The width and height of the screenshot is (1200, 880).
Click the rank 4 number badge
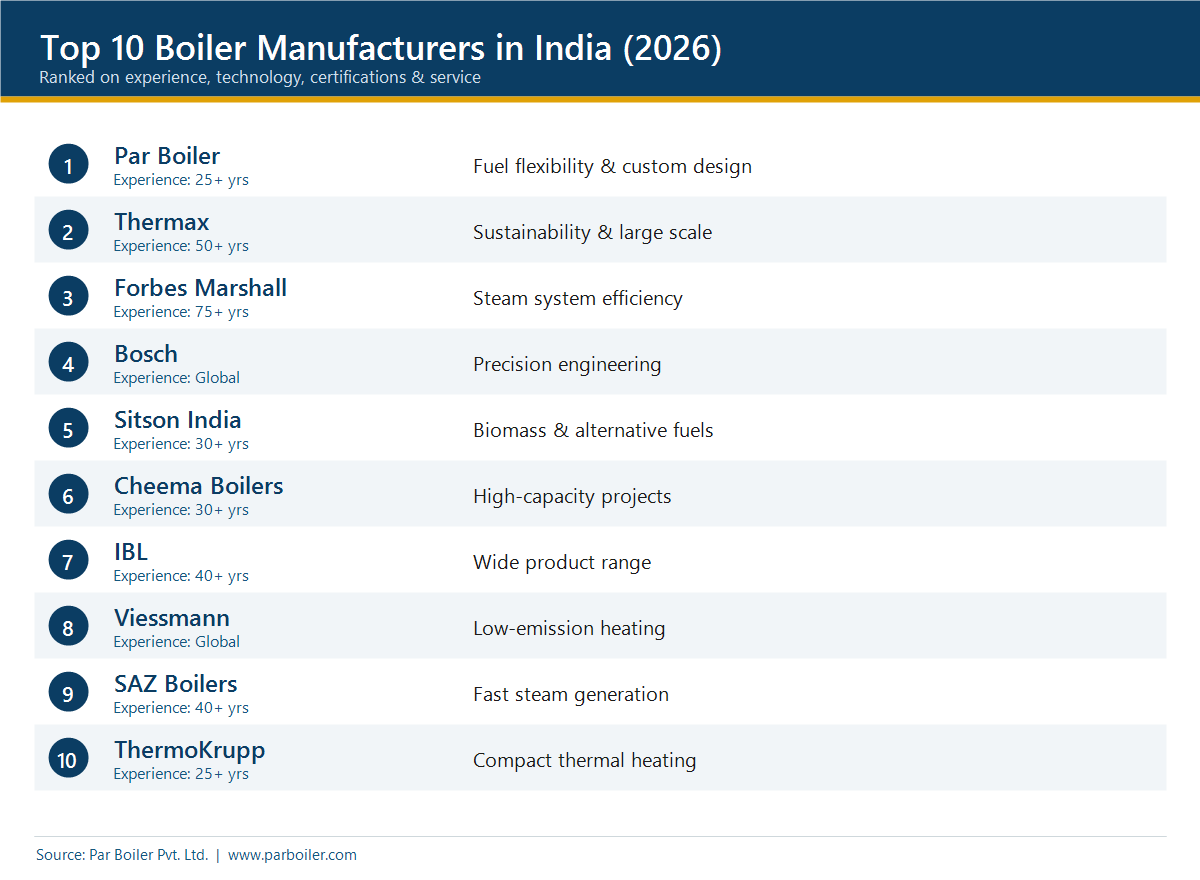click(x=68, y=363)
